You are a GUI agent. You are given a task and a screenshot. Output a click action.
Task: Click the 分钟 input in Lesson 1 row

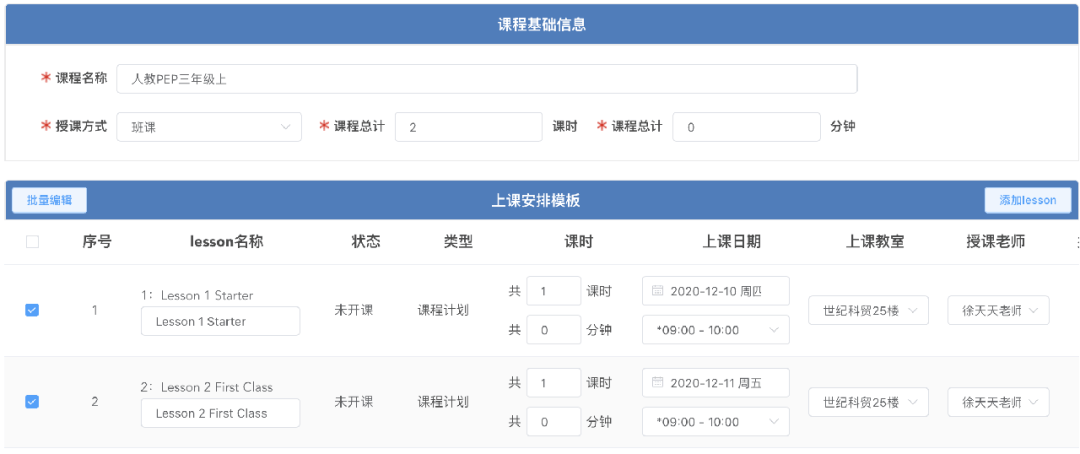point(554,330)
